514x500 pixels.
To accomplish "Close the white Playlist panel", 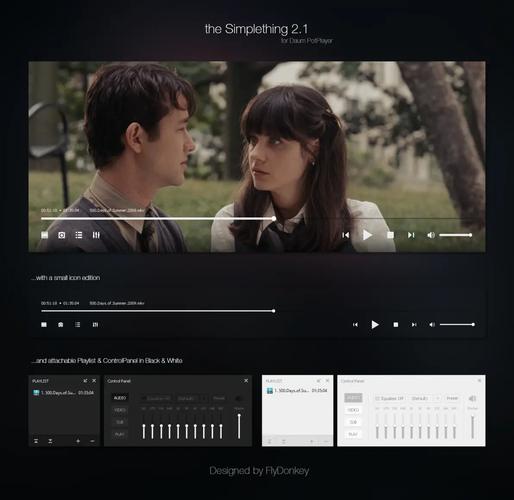I will pos(327,381).
